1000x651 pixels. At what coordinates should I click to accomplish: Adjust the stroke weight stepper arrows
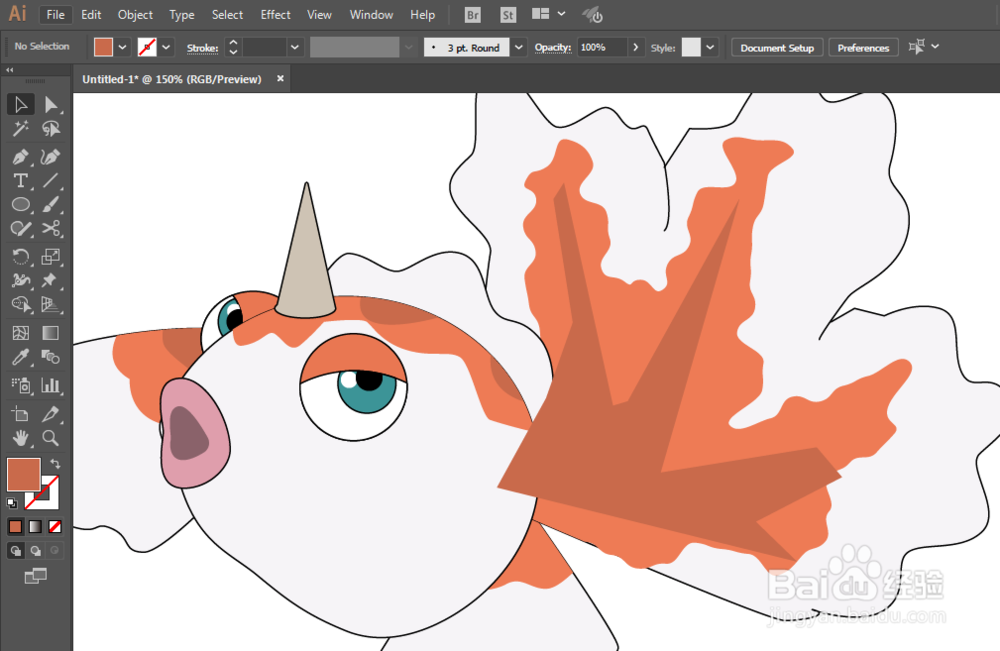pos(233,47)
